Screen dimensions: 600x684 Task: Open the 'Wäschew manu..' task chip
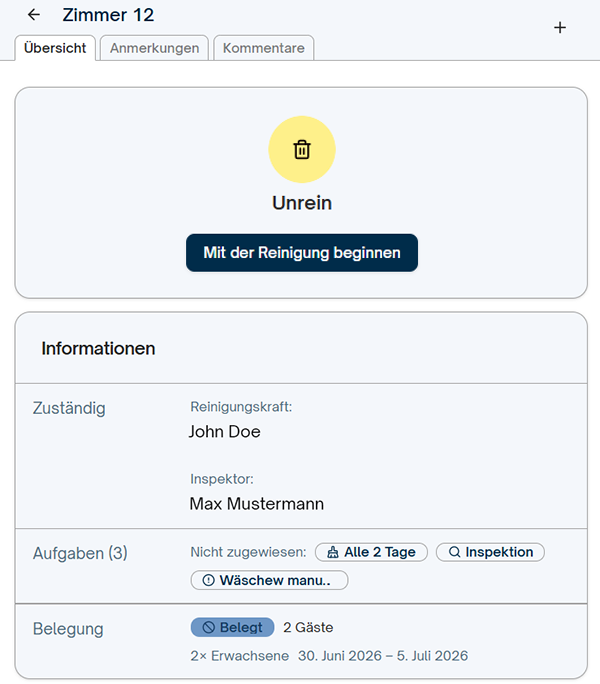pyautogui.click(x=269, y=580)
